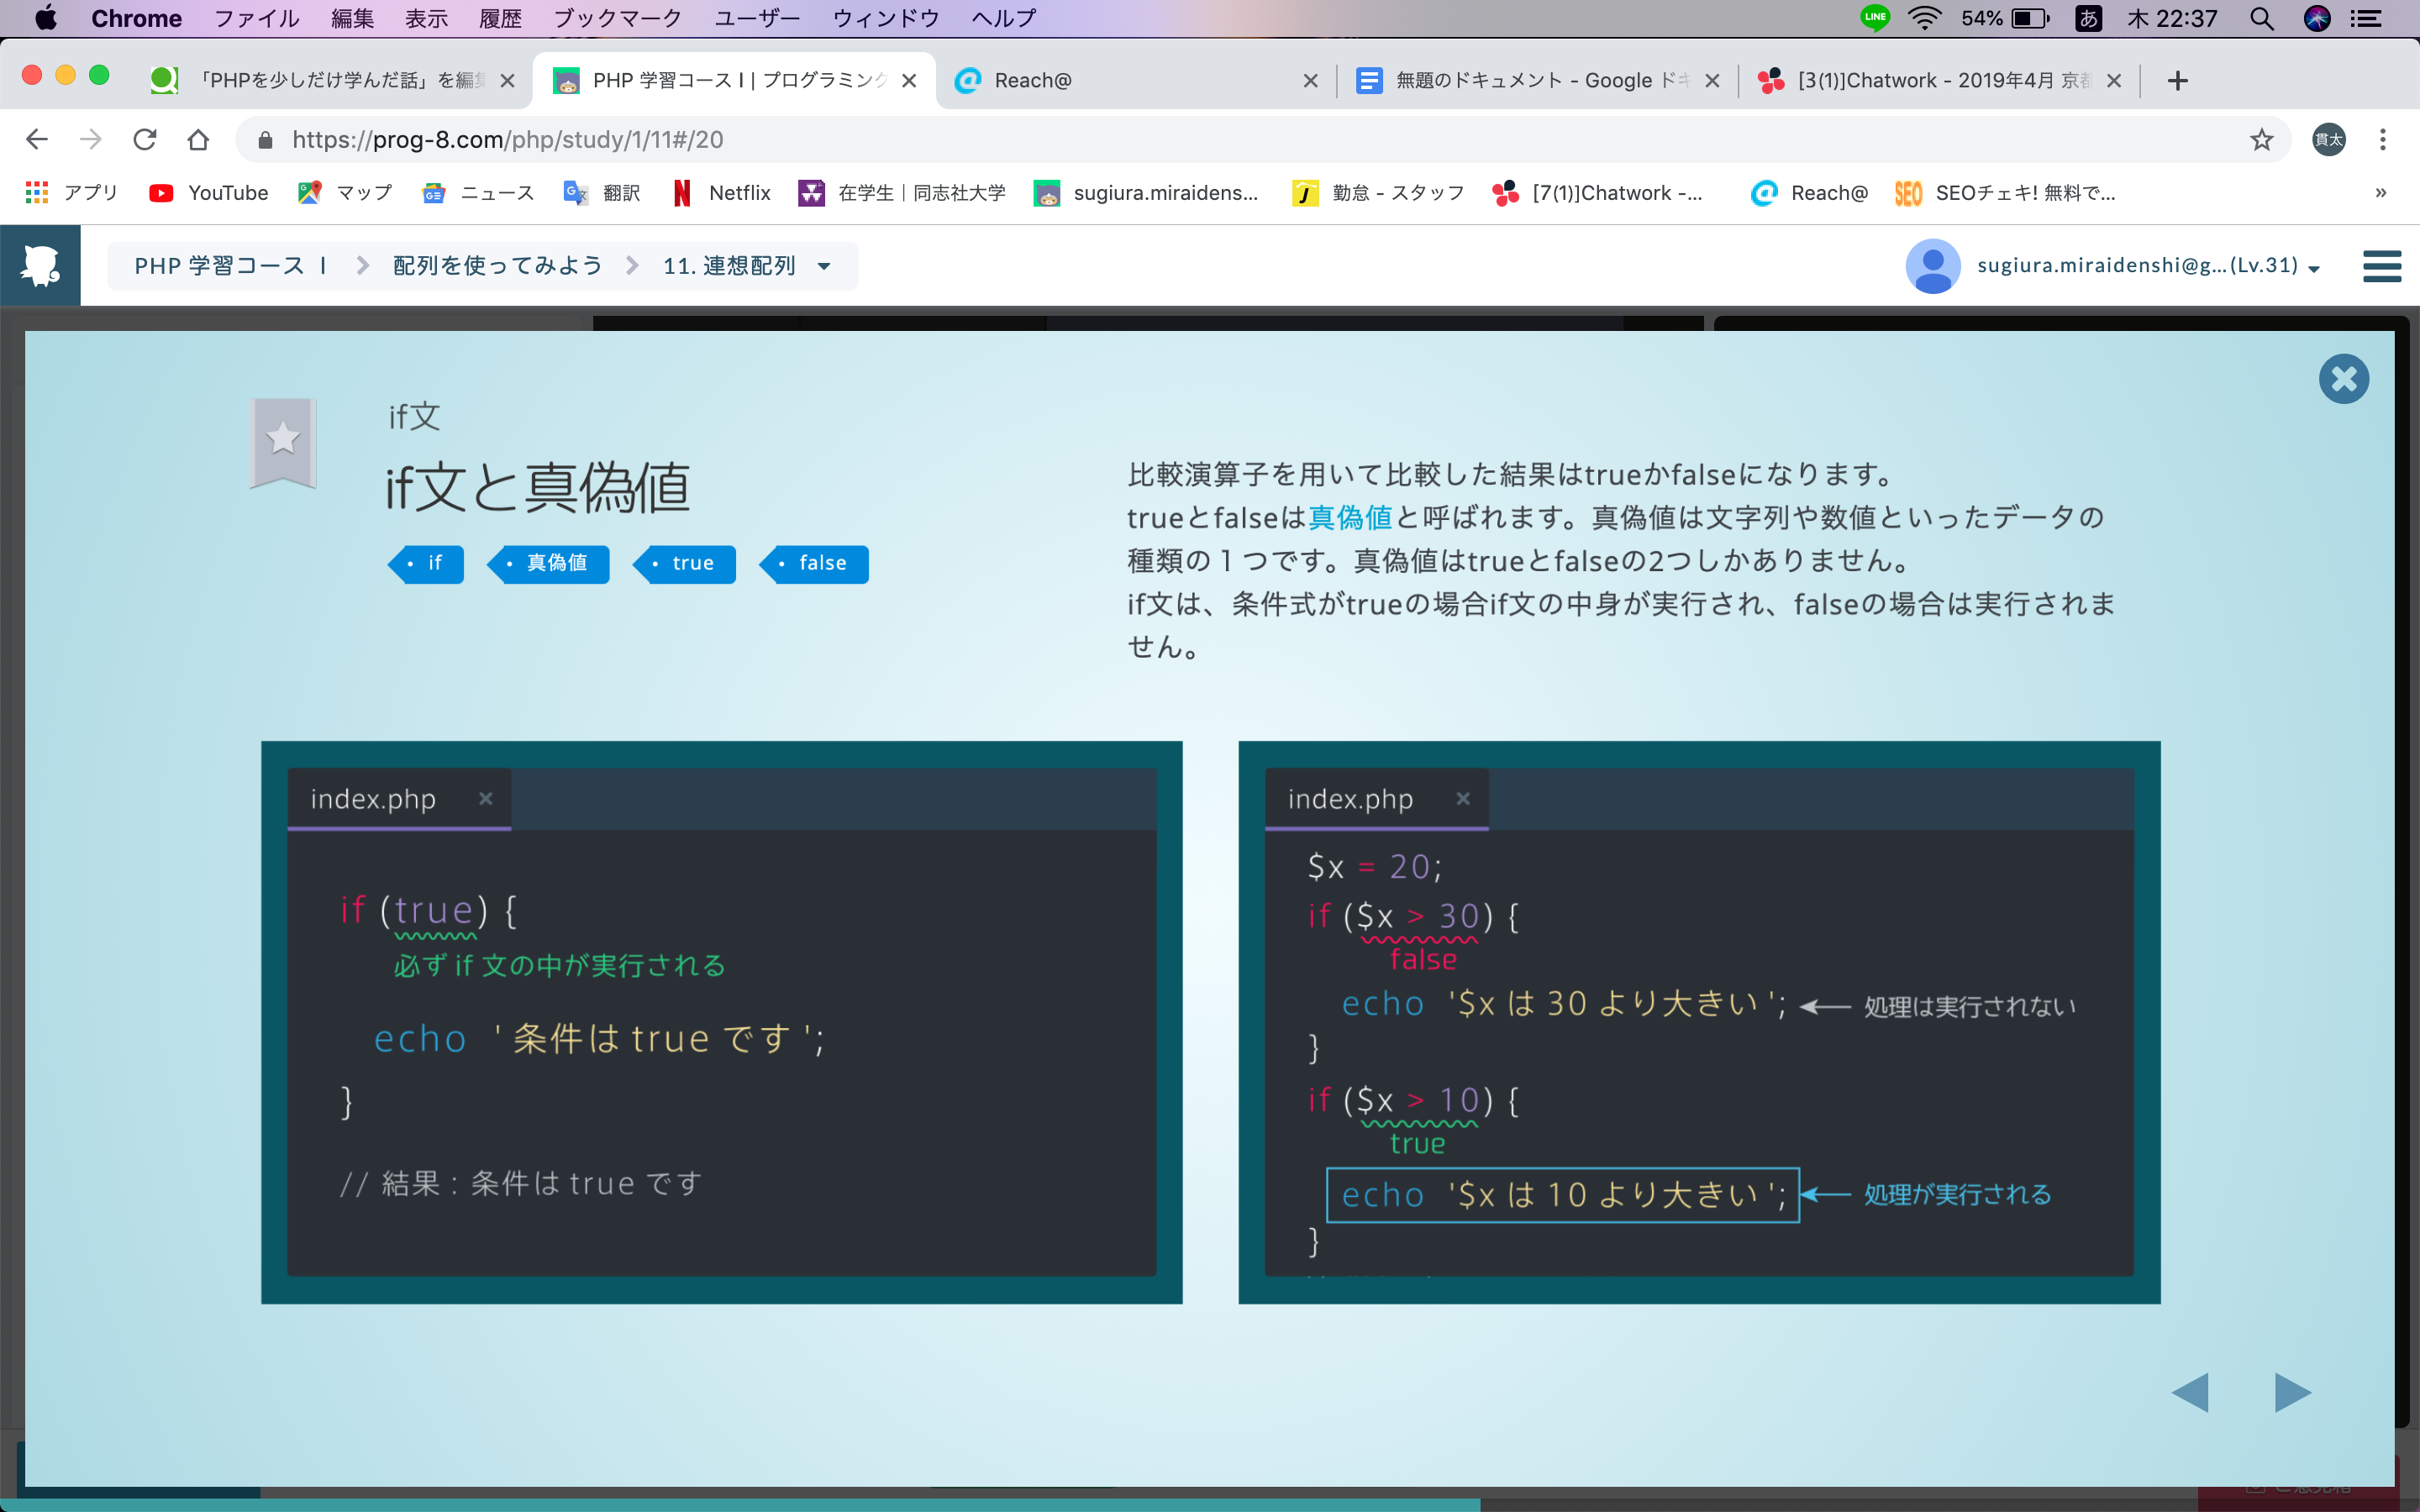Show more bookmarks chevron
Image resolution: width=2420 pixels, height=1512 pixels.
click(2381, 193)
